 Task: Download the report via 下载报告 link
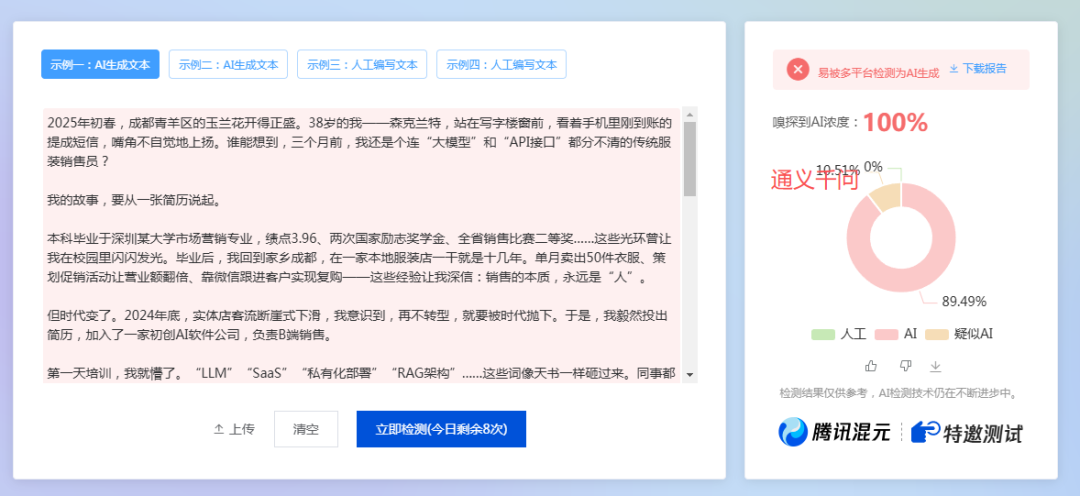click(978, 69)
